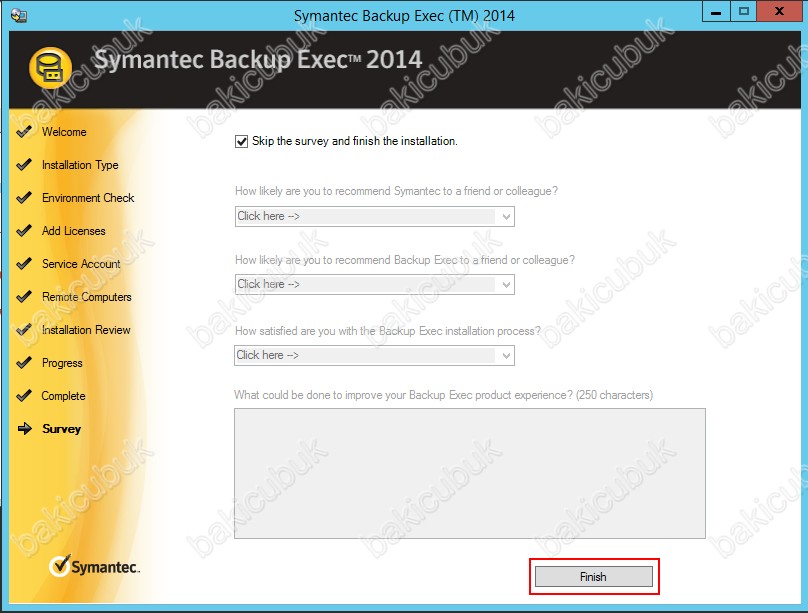Image resolution: width=808 pixels, height=613 pixels.
Task: Click the checkmark icon beside Remote Computers
Action: [24, 297]
